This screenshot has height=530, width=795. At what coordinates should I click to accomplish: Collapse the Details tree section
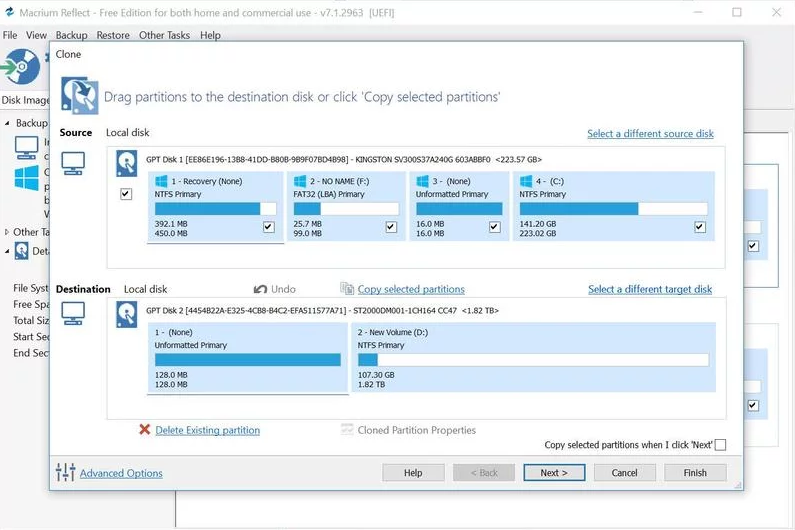[x=7, y=251]
